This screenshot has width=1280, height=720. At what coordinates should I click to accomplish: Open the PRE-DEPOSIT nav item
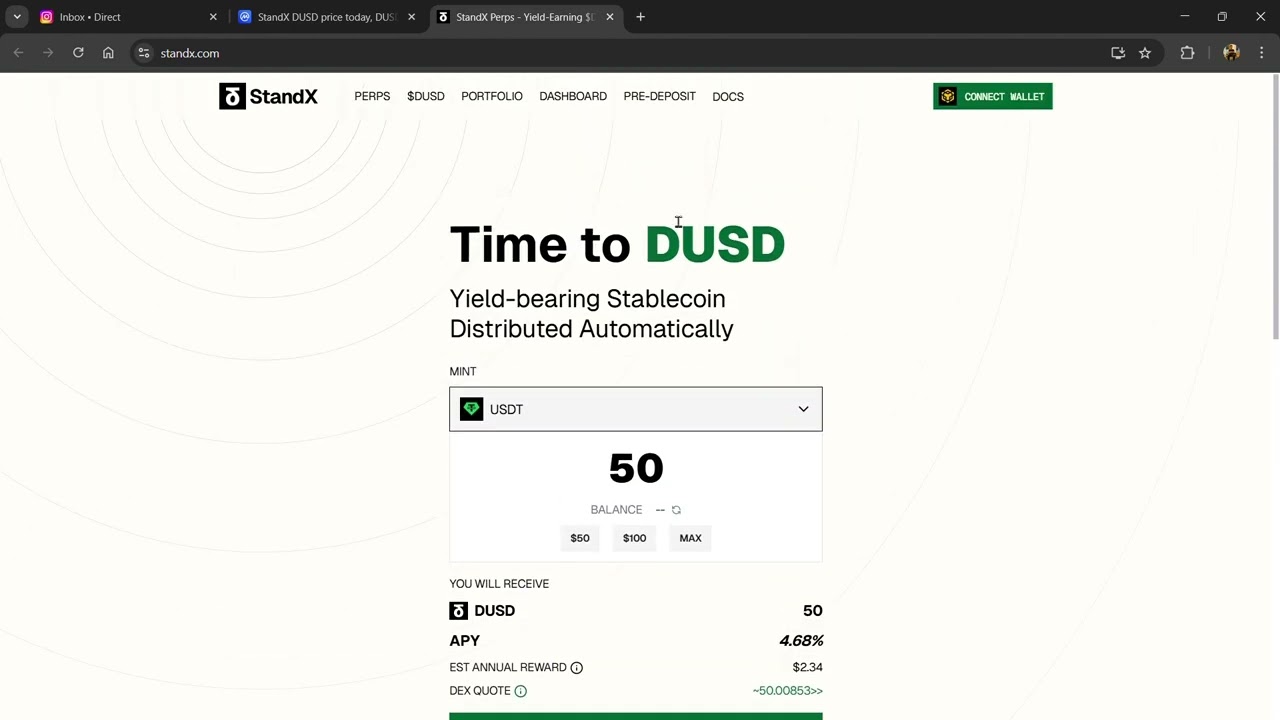tap(659, 96)
